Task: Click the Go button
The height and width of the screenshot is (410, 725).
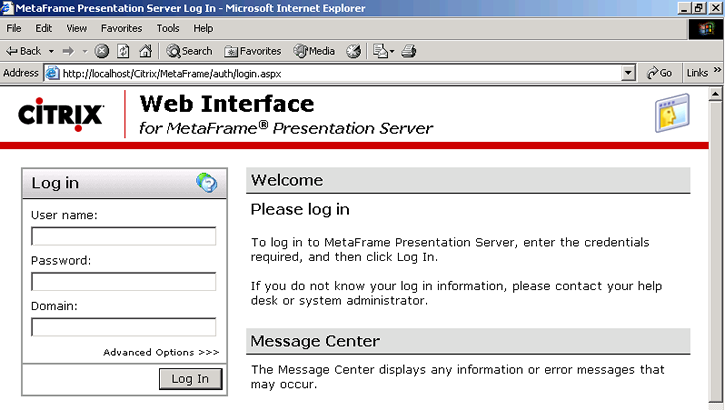Action: tap(659, 73)
